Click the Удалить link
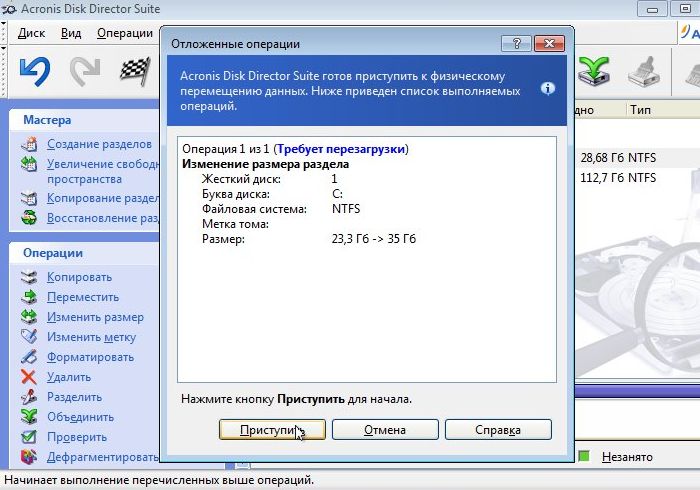700x490 pixels. click(x=69, y=377)
